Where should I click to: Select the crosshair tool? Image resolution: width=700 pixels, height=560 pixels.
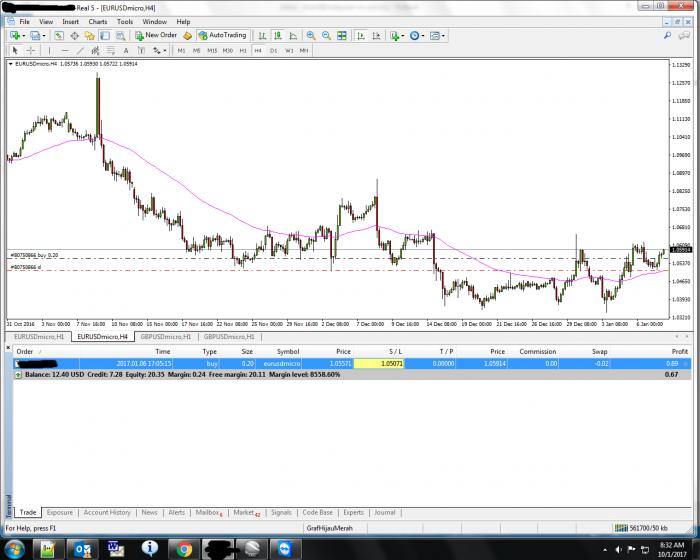(30, 50)
